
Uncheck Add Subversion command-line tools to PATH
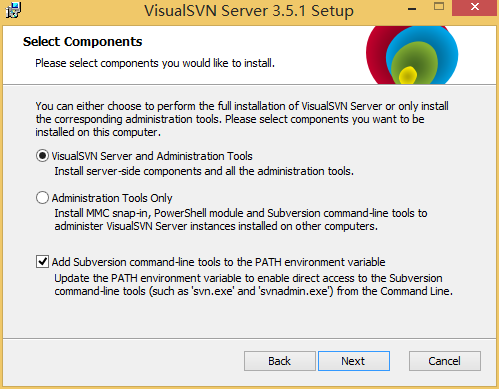click(42, 262)
